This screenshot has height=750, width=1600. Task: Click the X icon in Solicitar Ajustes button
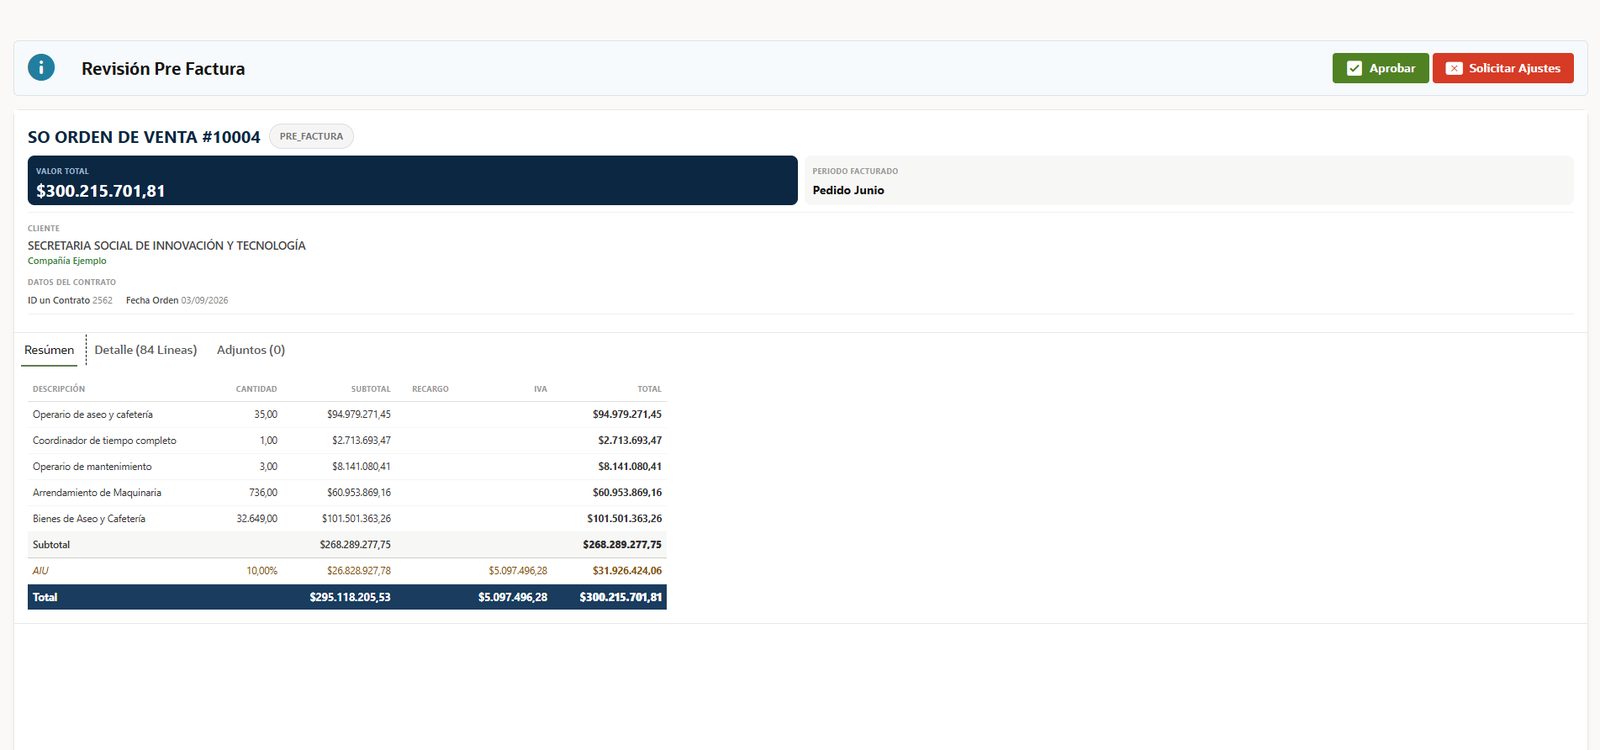(1454, 68)
